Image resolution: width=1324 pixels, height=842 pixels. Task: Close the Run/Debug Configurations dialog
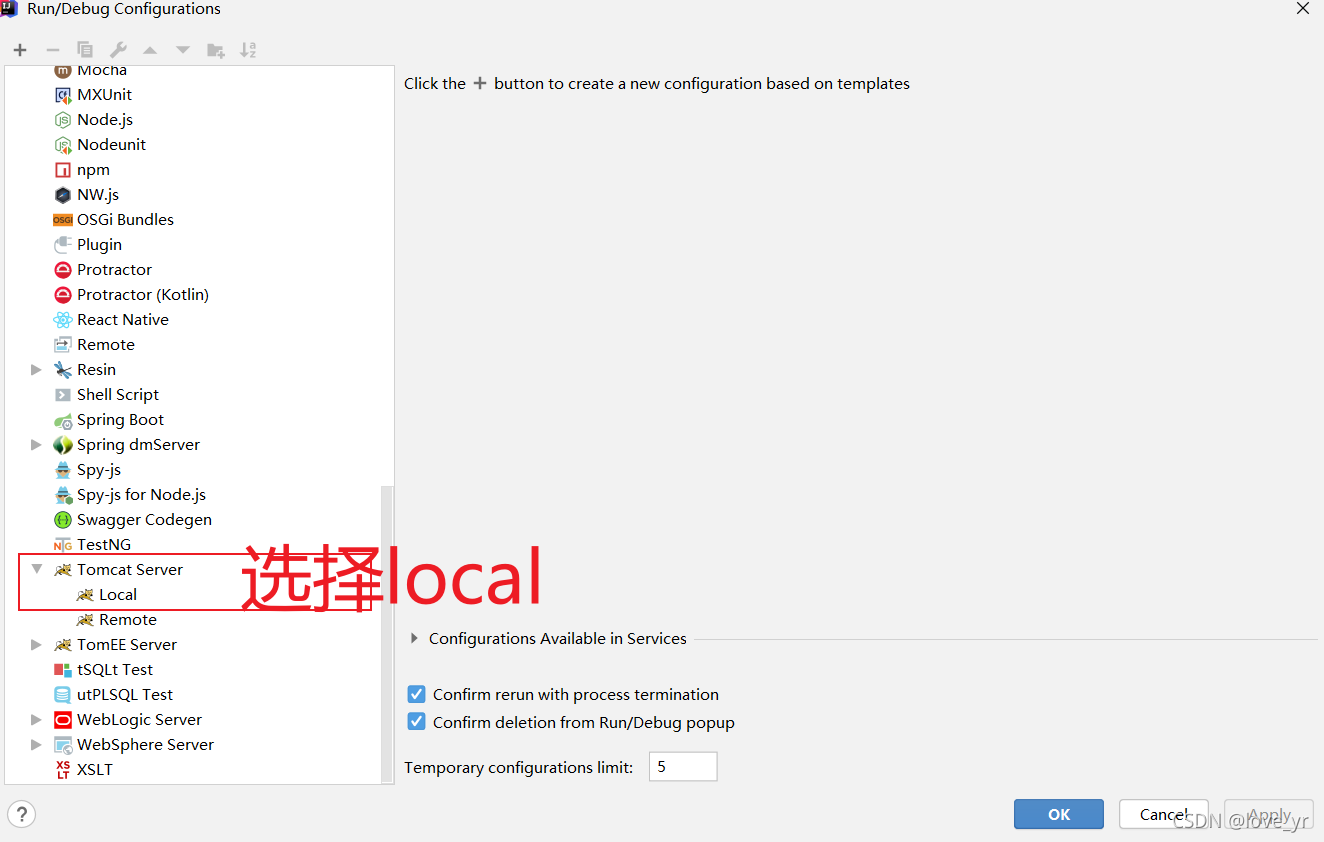[1303, 9]
